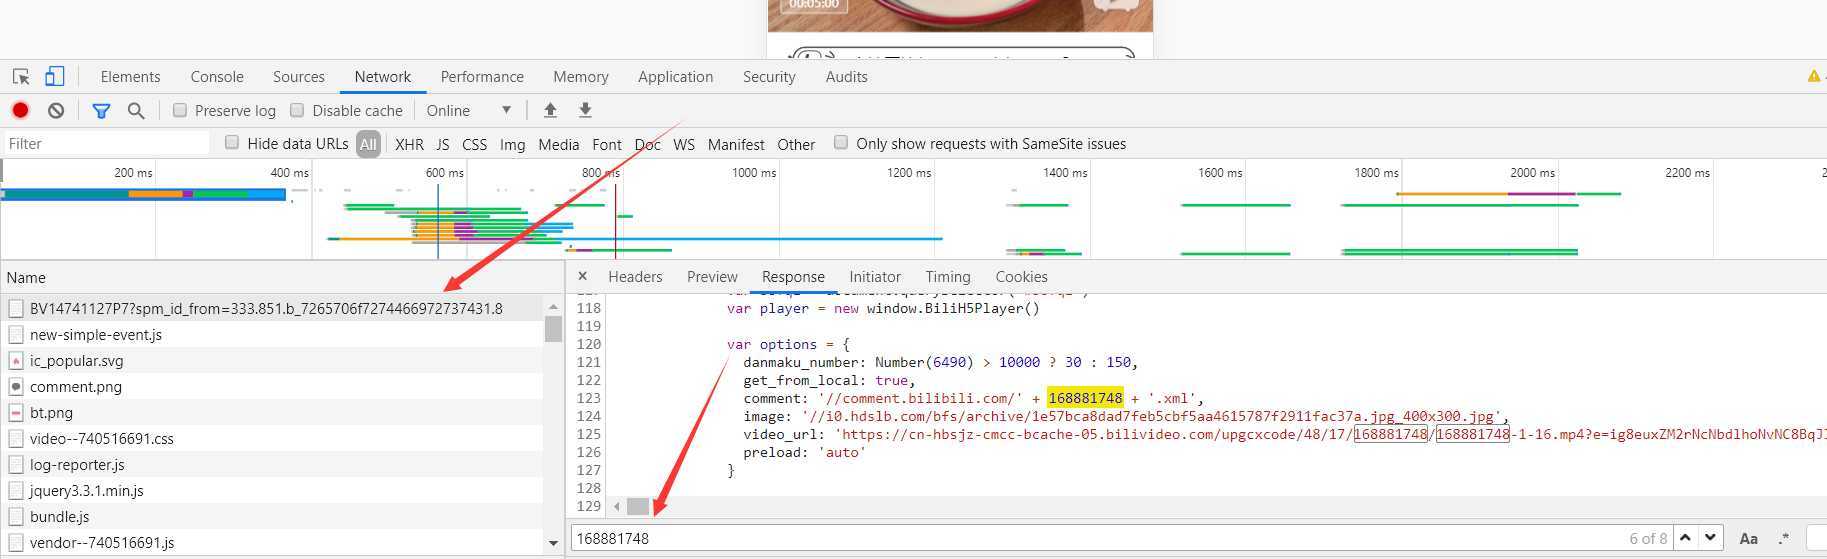This screenshot has width=1827, height=559.
Task: Click the network Filter text field
Action: tap(106, 143)
